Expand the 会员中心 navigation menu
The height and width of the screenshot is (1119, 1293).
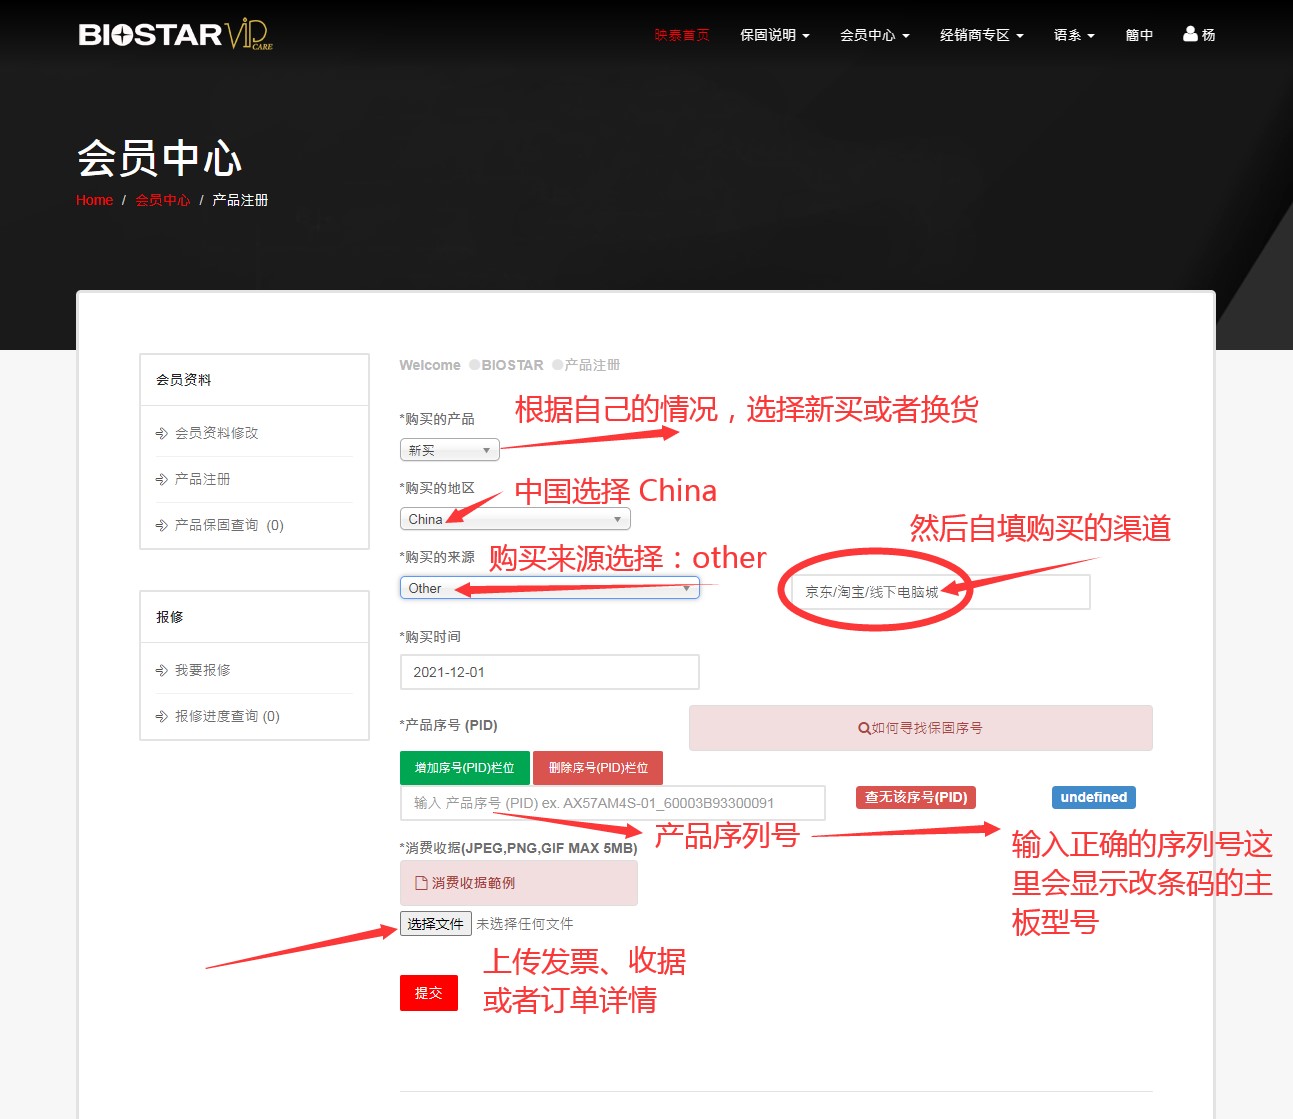coord(874,34)
